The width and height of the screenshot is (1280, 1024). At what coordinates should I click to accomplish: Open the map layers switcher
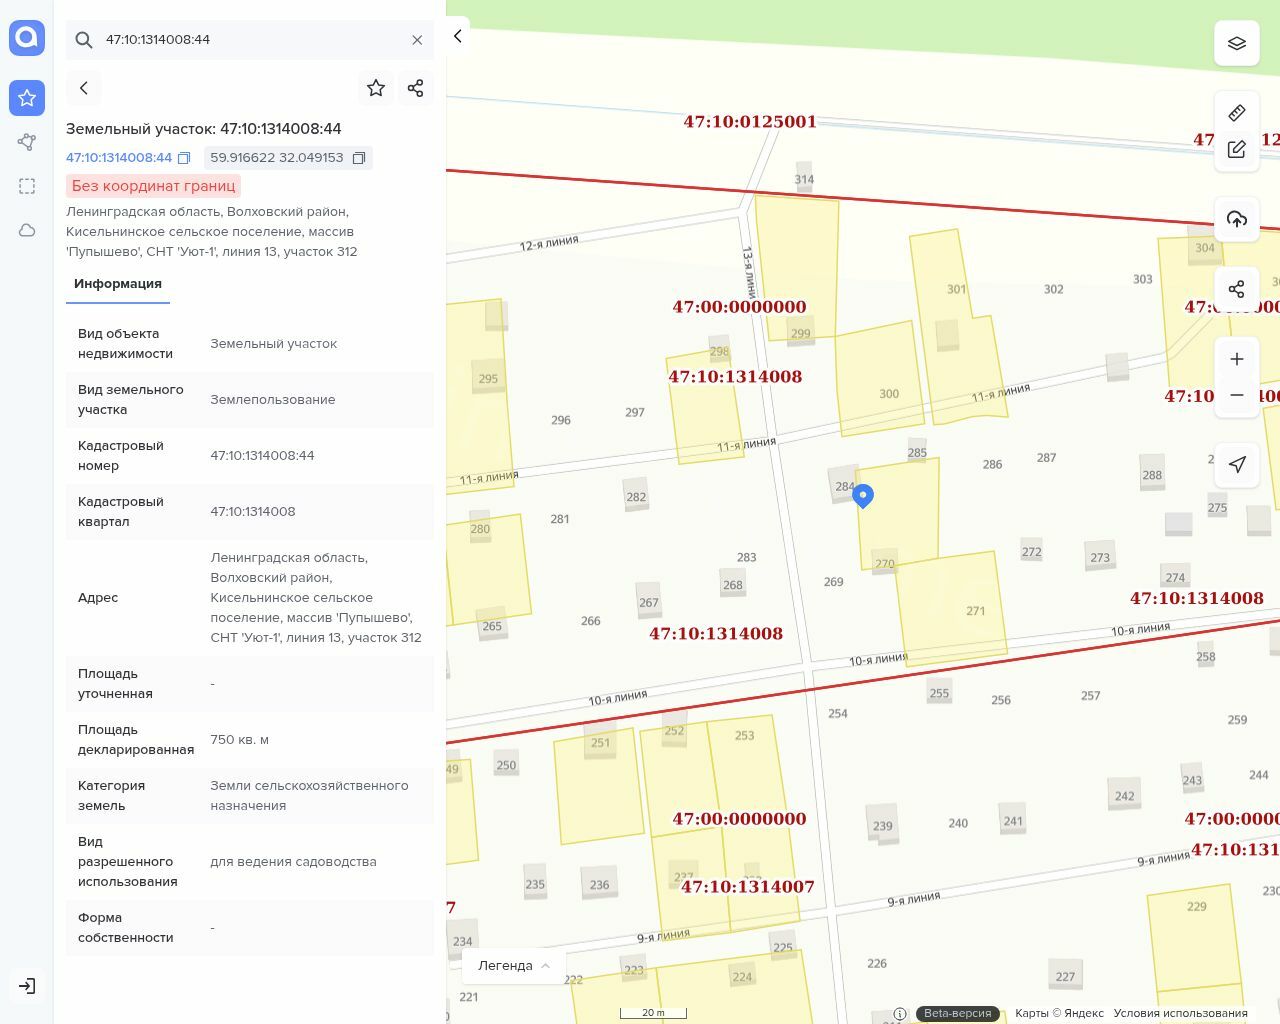click(x=1236, y=43)
